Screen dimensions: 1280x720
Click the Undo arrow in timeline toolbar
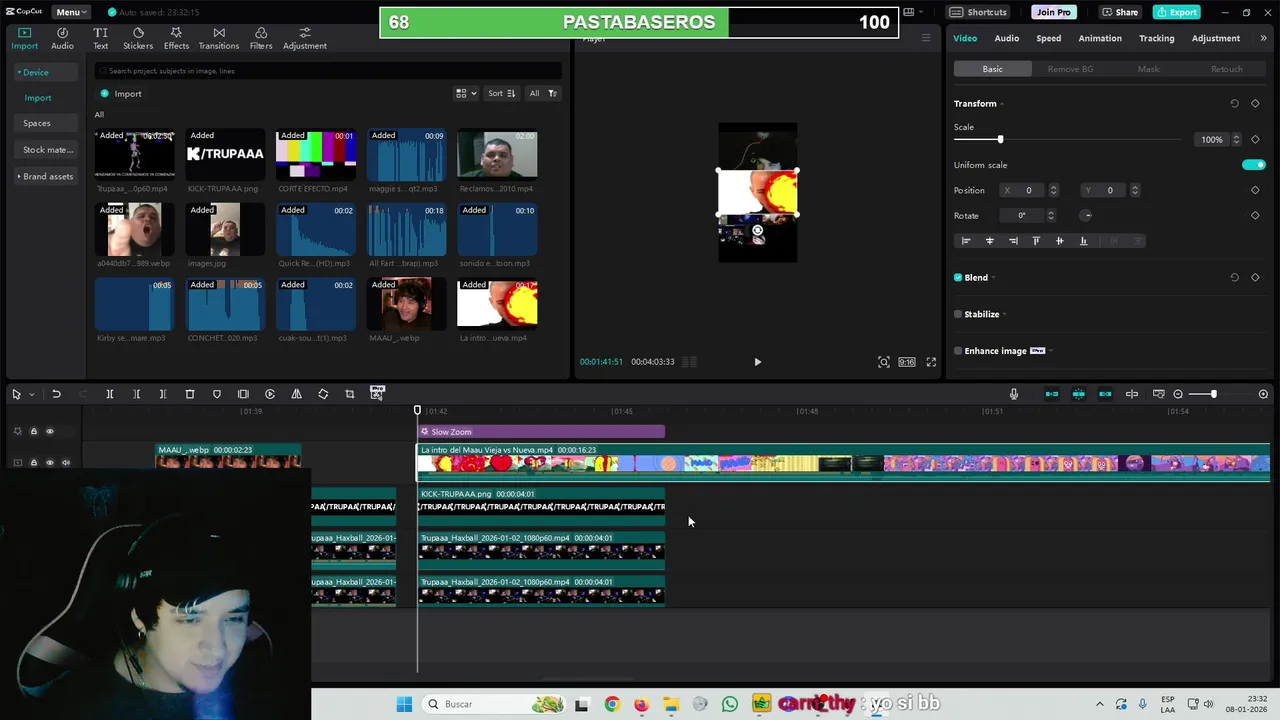pos(56,394)
